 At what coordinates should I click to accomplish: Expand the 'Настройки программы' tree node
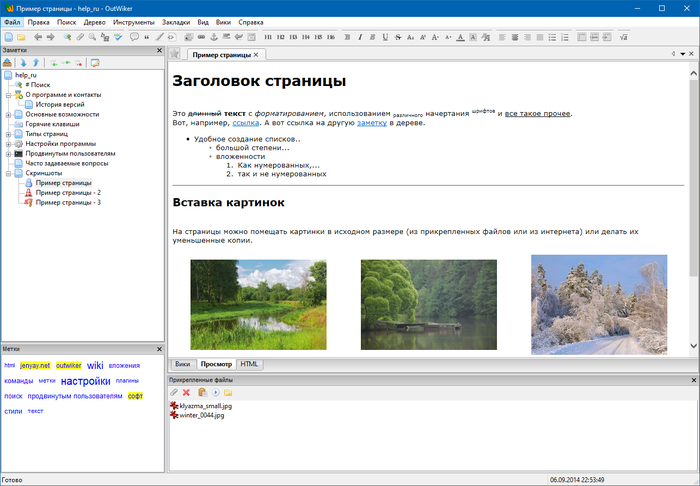8,143
